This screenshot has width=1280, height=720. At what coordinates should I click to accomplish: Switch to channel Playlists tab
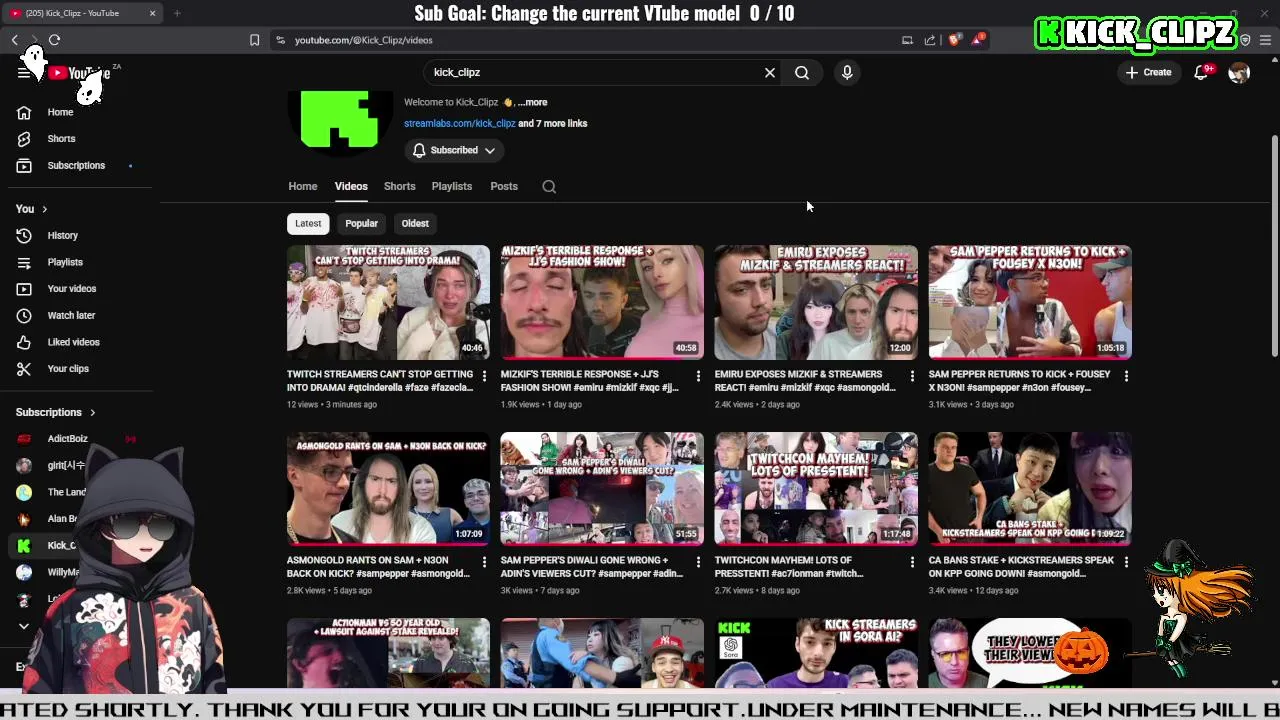(452, 186)
